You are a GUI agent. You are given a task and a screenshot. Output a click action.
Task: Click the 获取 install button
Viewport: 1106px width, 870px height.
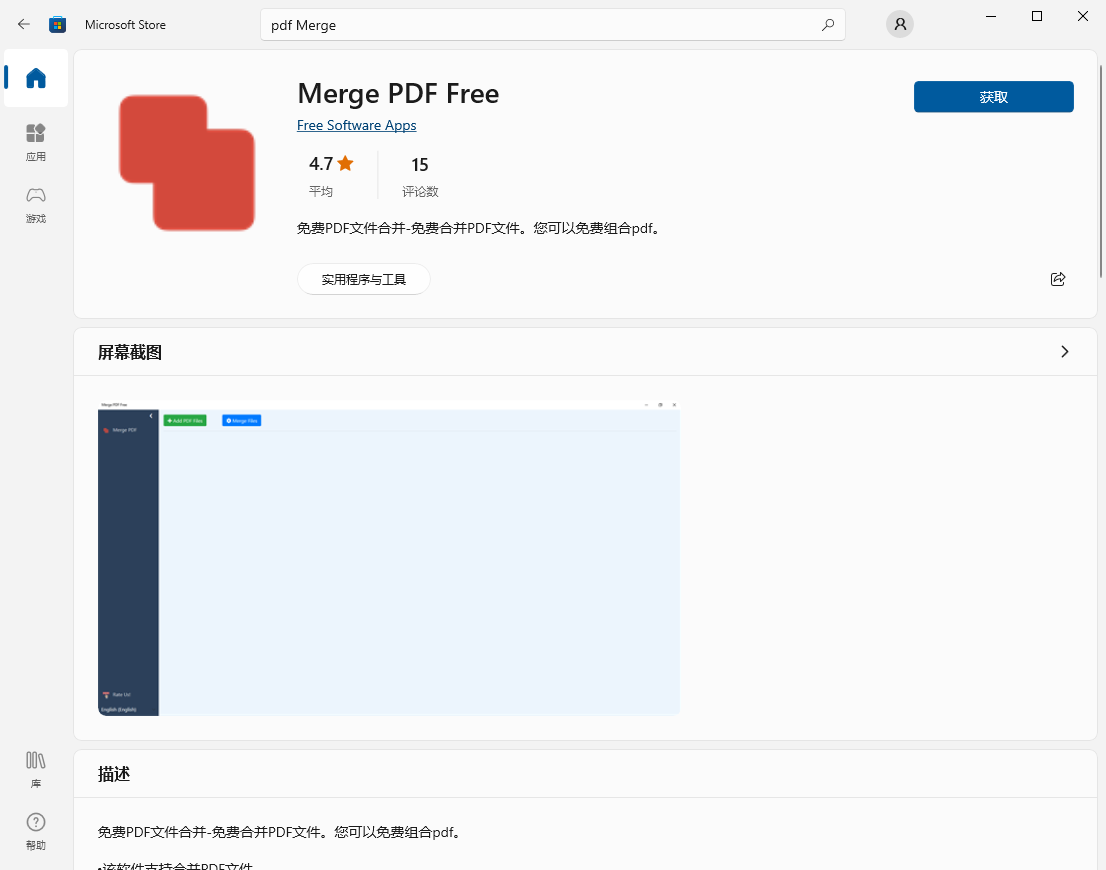coord(993,97)
